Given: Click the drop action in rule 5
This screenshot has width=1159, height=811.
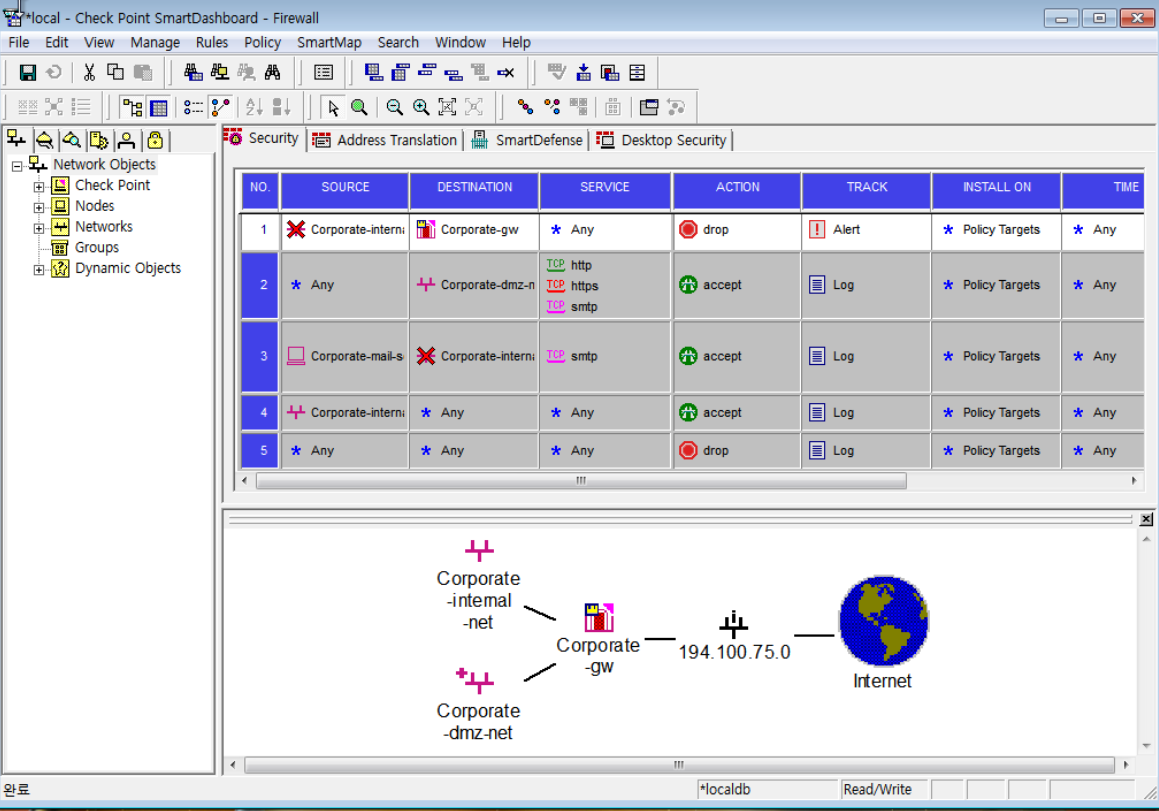Looking at the screenshot, I should tap(704, 450).
